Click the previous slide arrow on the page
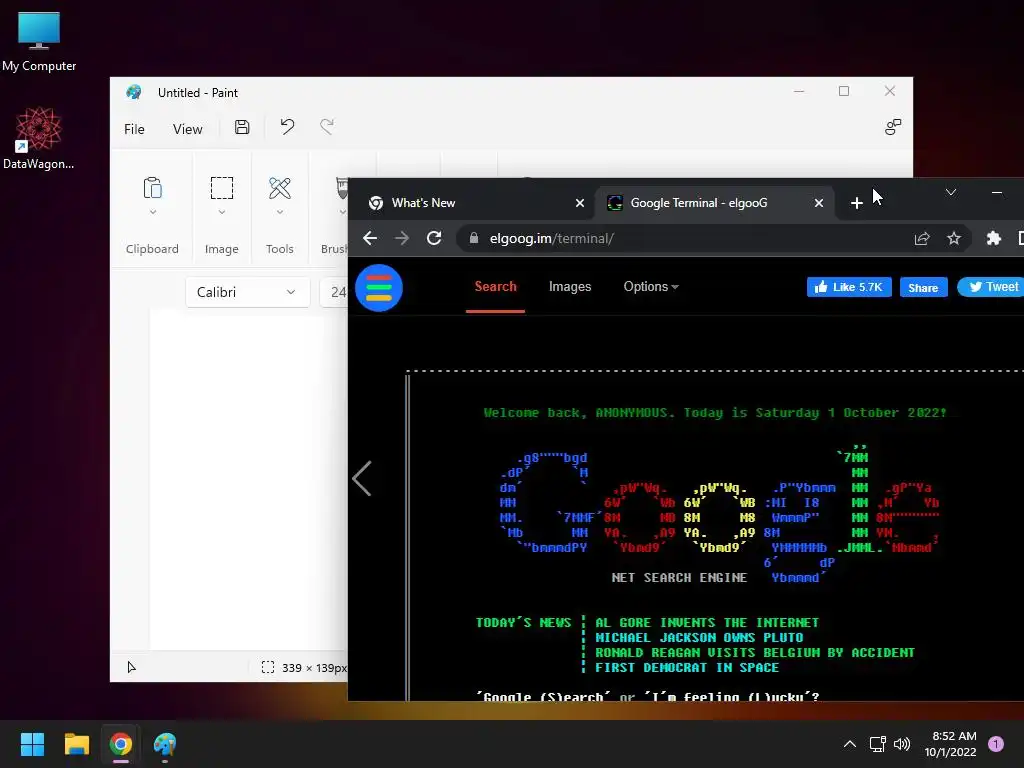This screenshot has width=1024, height=768. tap(362, 479)
